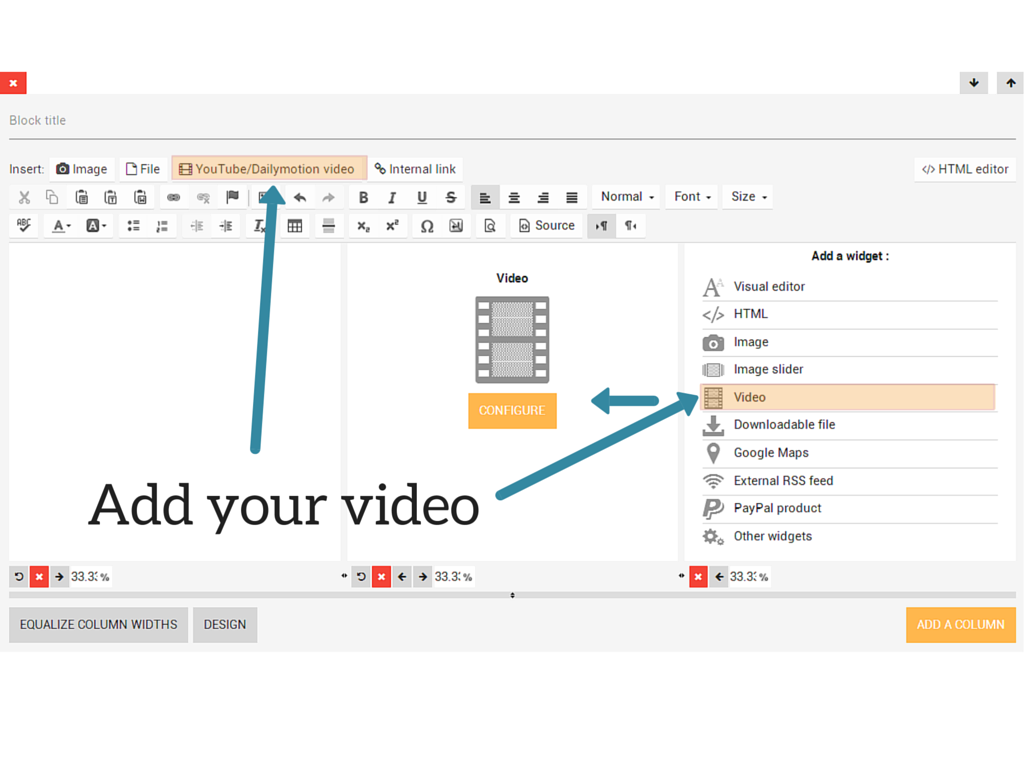
Task: Open the text color picker
Action: pyautogui.click(x=61, y=226)
